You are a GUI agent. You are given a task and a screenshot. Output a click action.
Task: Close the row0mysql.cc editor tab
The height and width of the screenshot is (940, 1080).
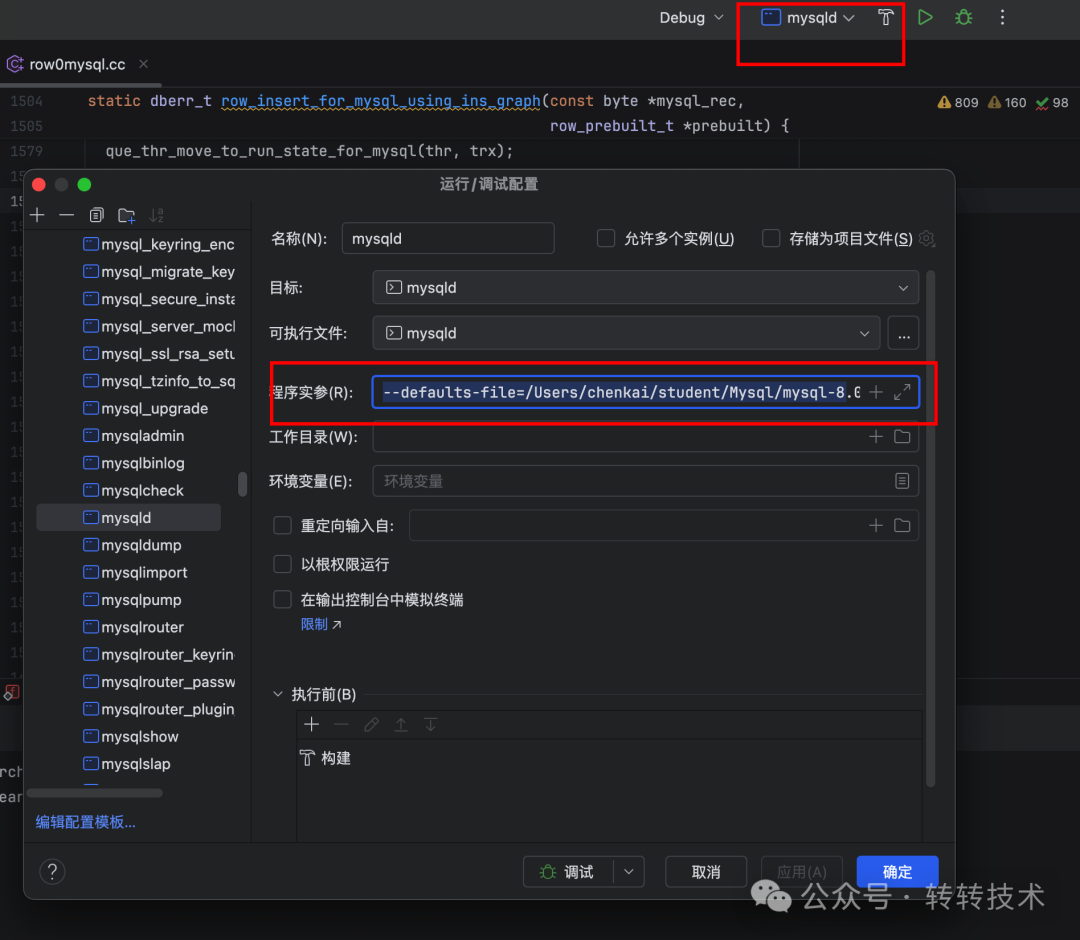coord(143,64)
